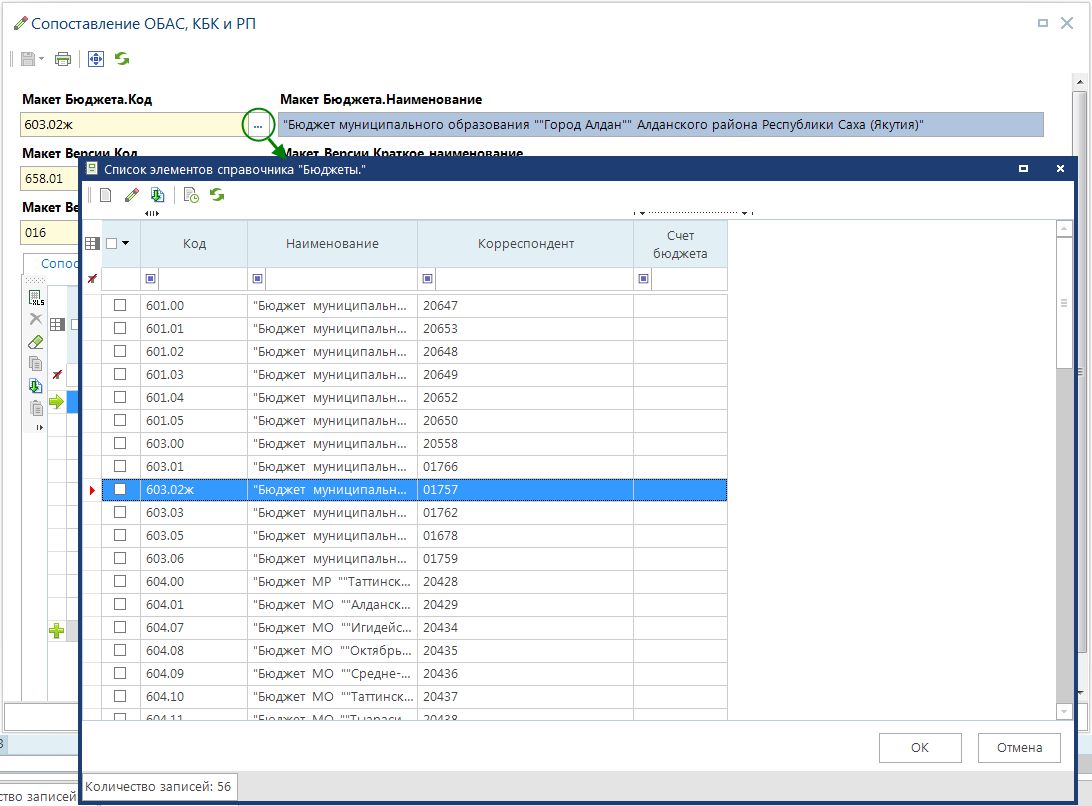Click the XLS export icon in left sidebar
This screenshot has height=806, width=1092.
coord(36,298)
